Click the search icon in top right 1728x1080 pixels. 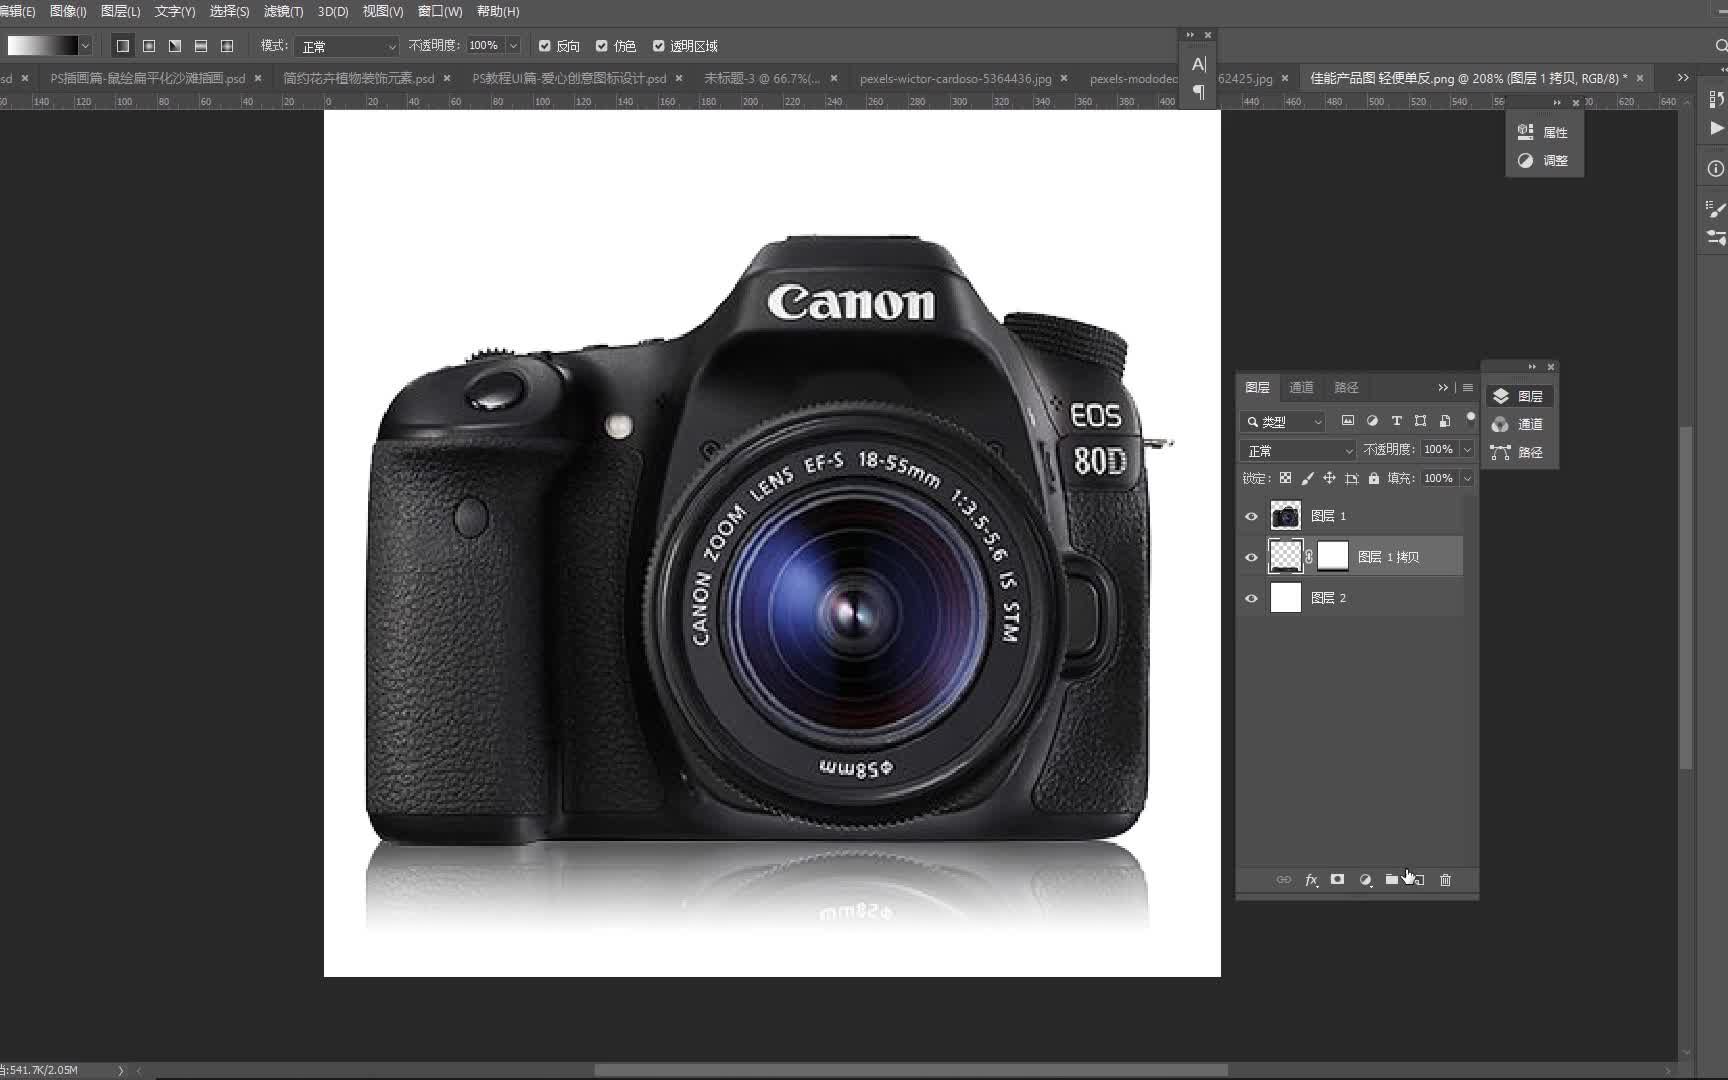tap(1720, 46)
